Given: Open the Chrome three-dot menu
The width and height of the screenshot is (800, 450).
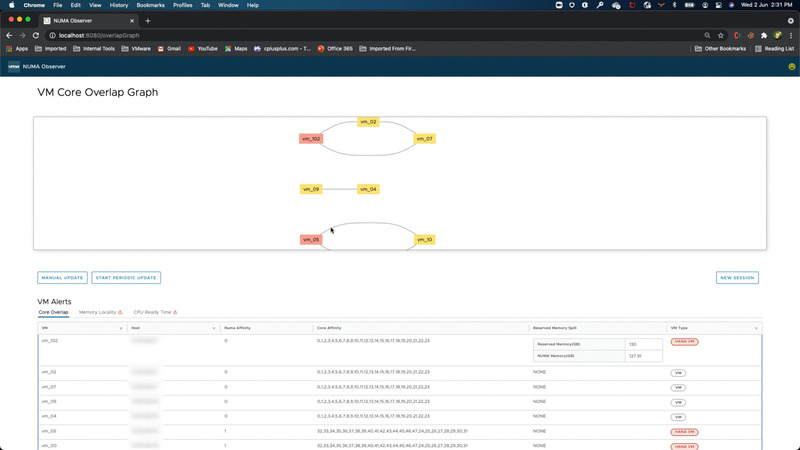Looking at the screenshot, I should 791,35.
